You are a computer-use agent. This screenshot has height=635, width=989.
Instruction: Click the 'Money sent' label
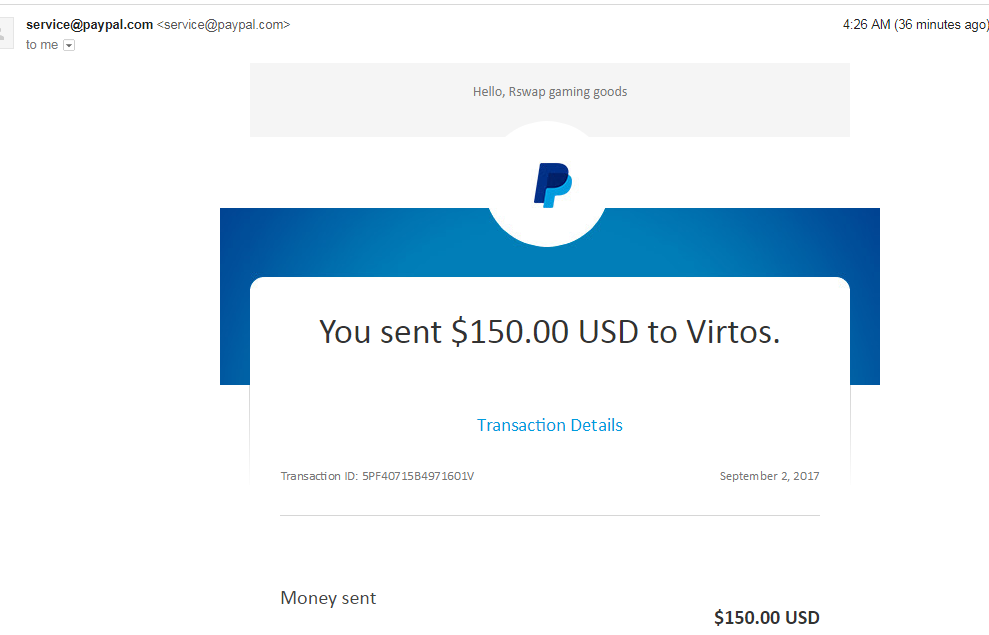pyautogui.click(x=328, y=598)
